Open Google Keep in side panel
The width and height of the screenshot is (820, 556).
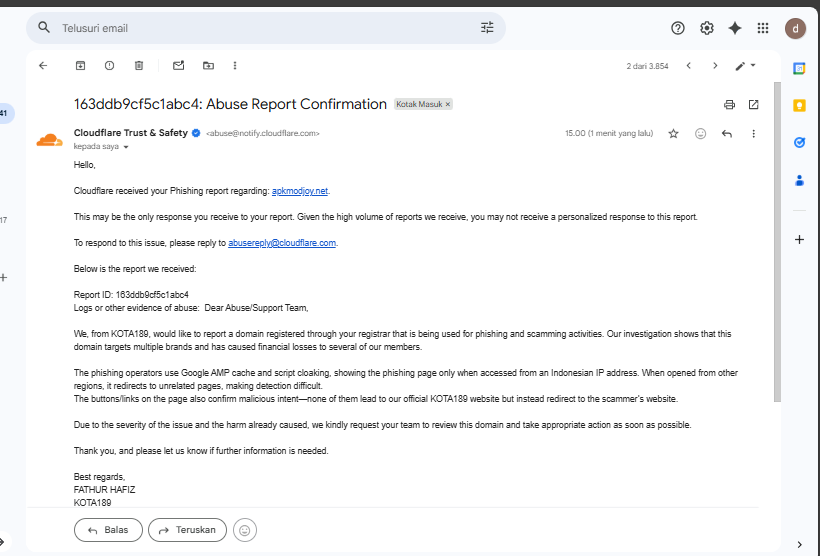799,106
